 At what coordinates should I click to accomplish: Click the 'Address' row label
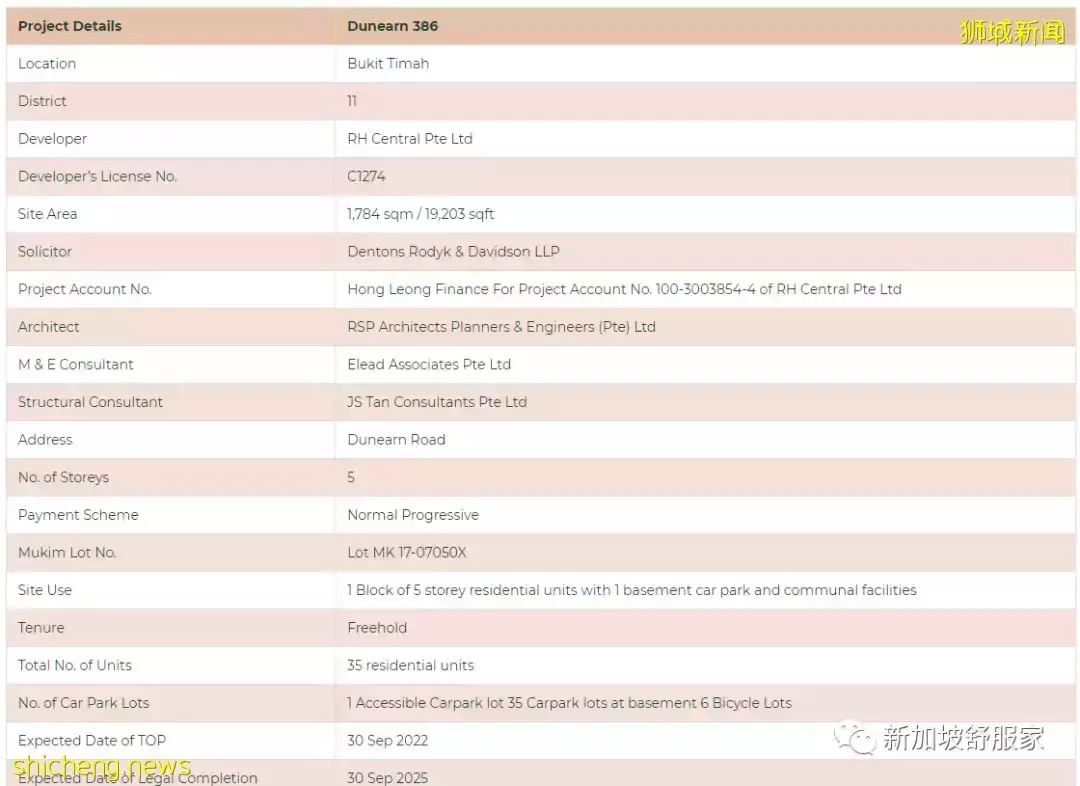45,439
